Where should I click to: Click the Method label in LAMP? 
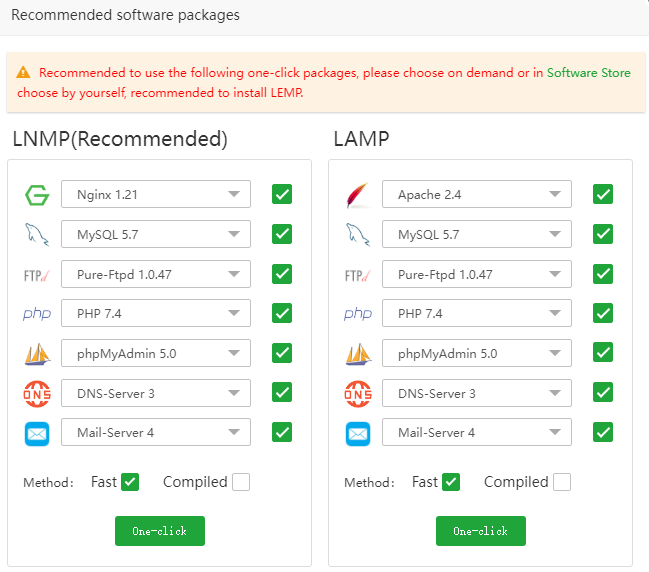(x=369, y=483)
